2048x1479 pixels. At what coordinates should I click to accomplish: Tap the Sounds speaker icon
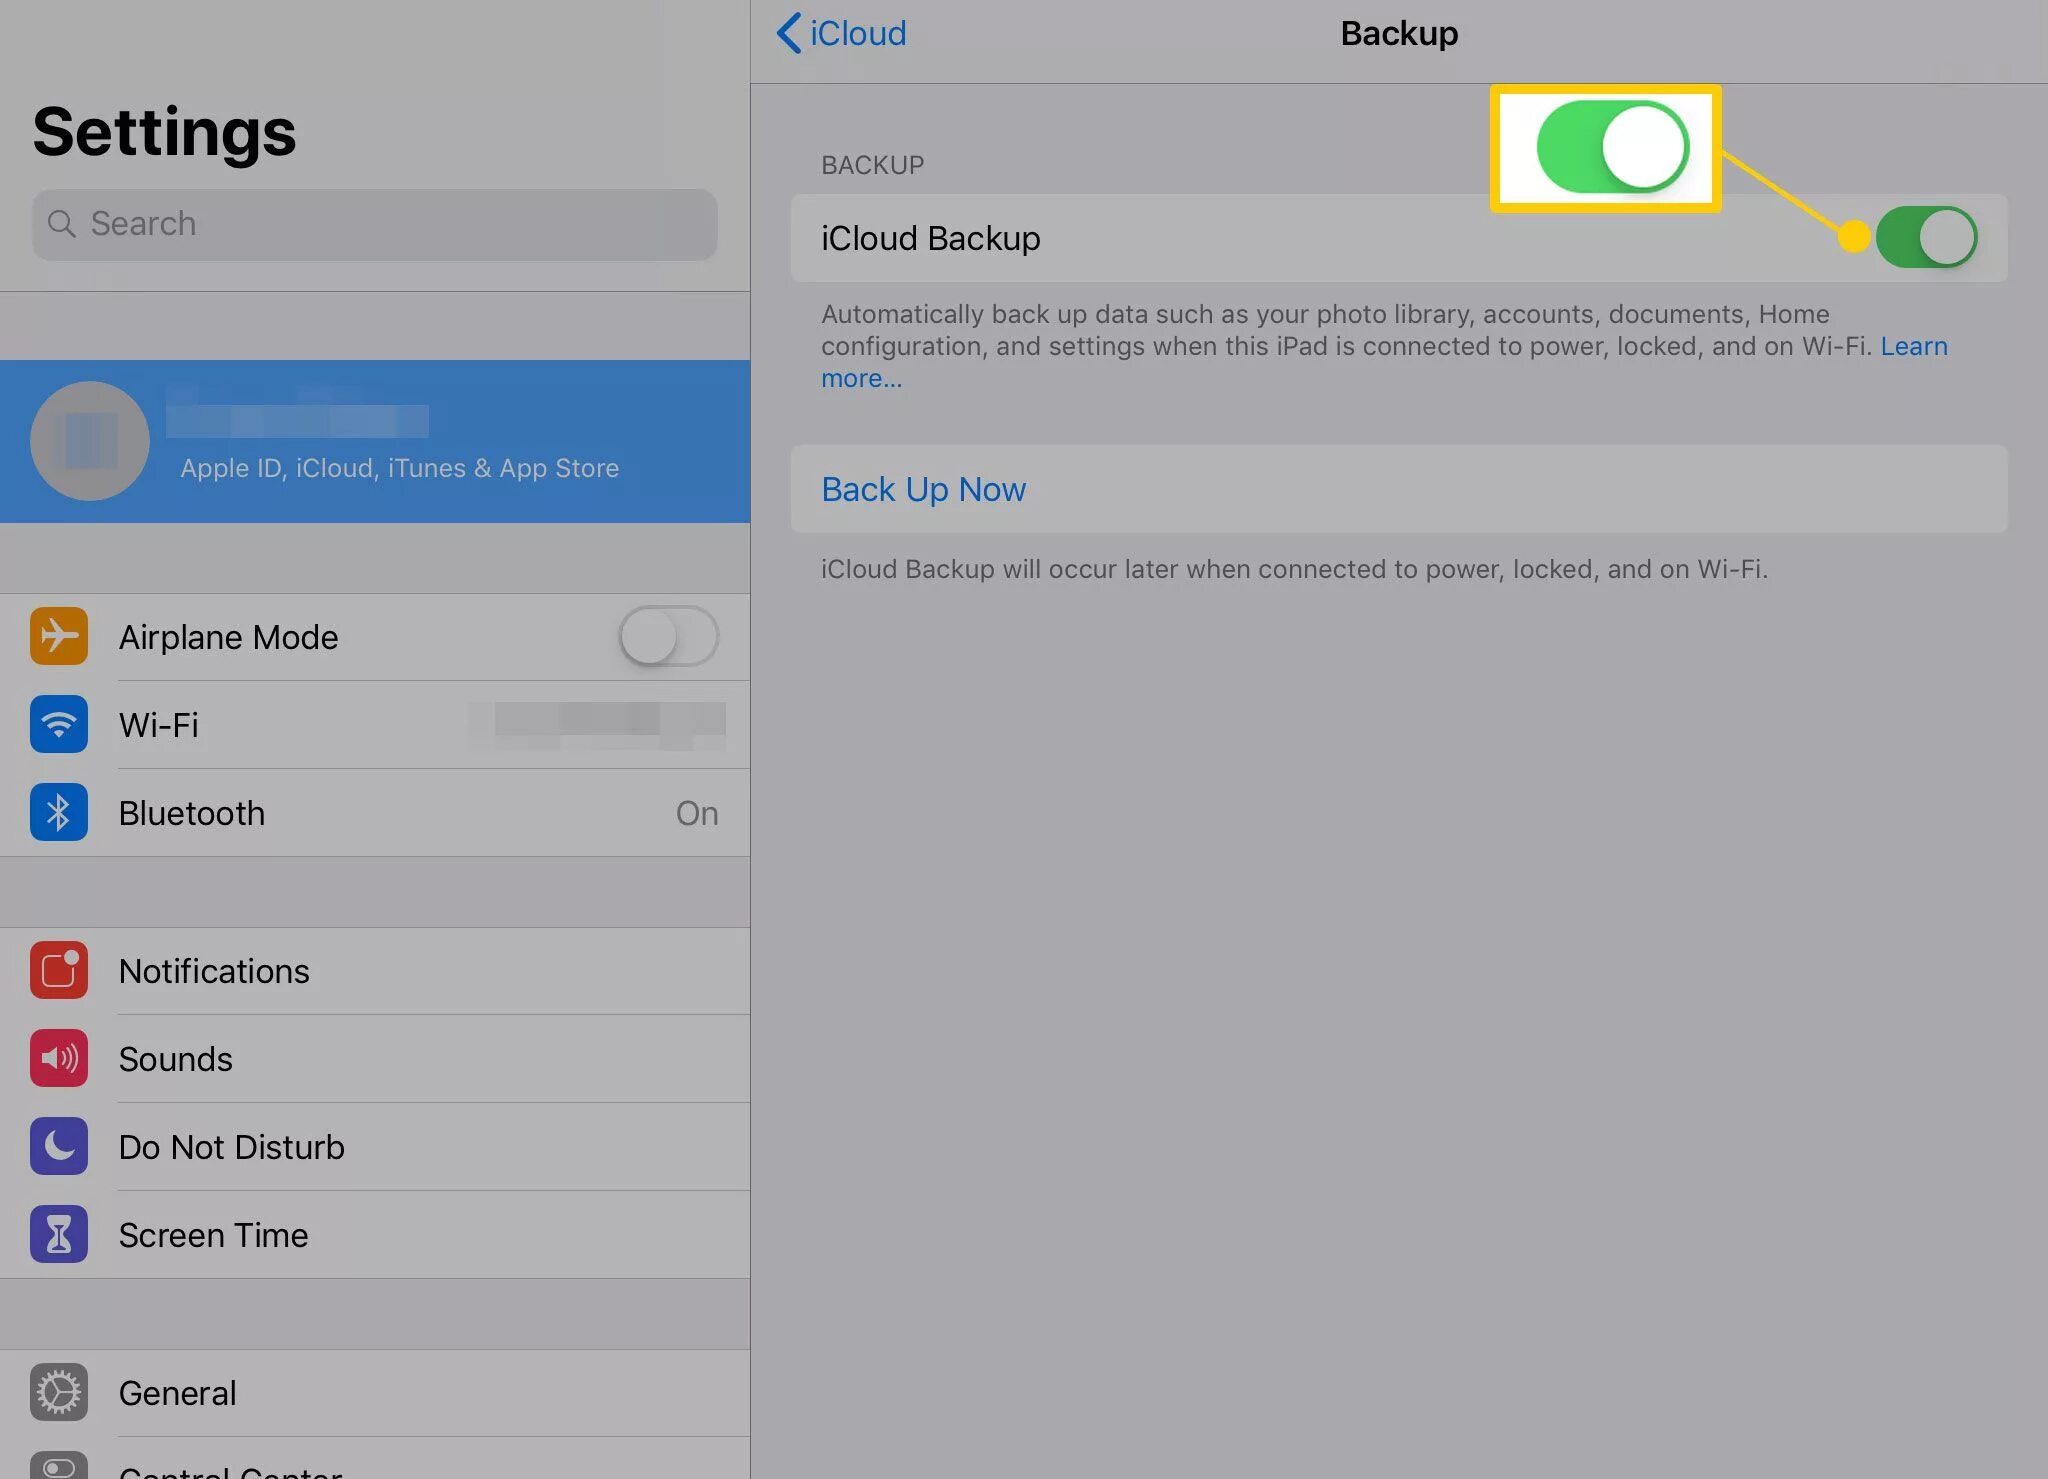tap(59, 1058)
